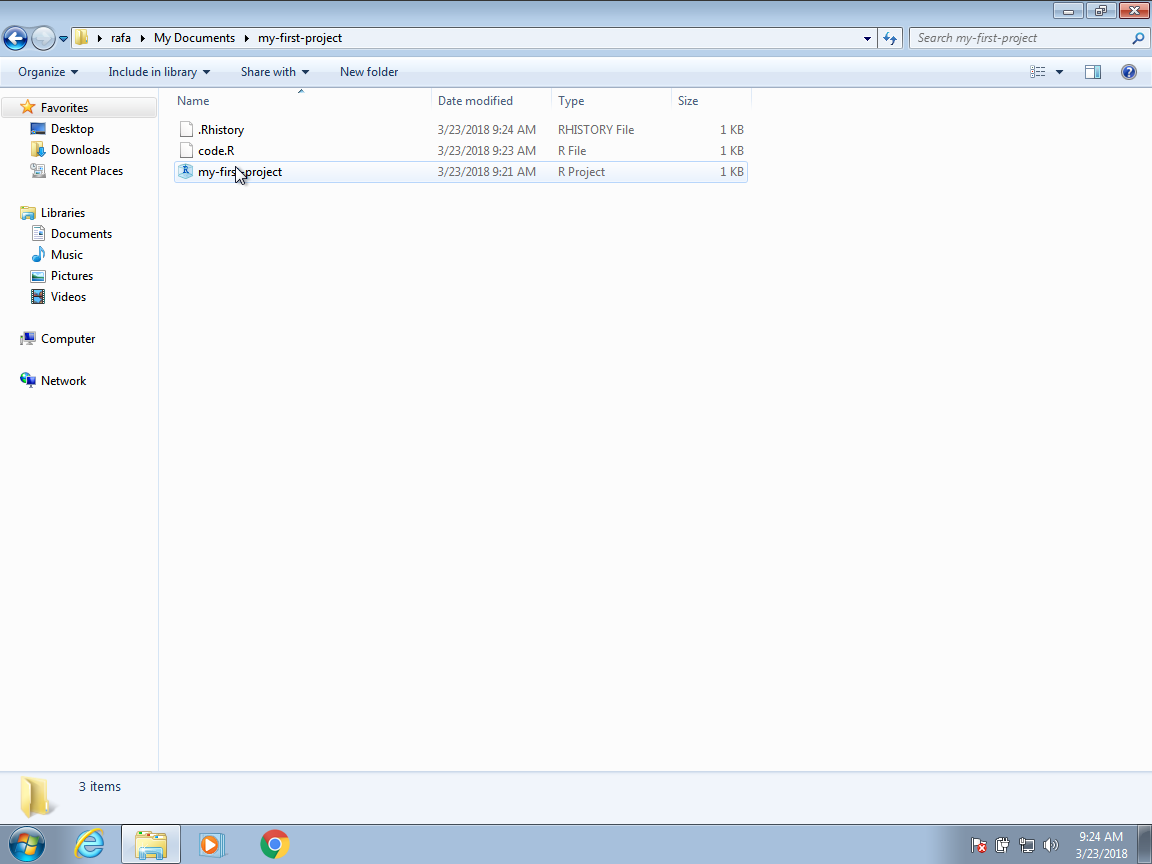Image resolution: width=1152 pixels, height=864 pixels.
Task: Refresh the folder view
Action: pyautogui.click(x=890, y=38)
